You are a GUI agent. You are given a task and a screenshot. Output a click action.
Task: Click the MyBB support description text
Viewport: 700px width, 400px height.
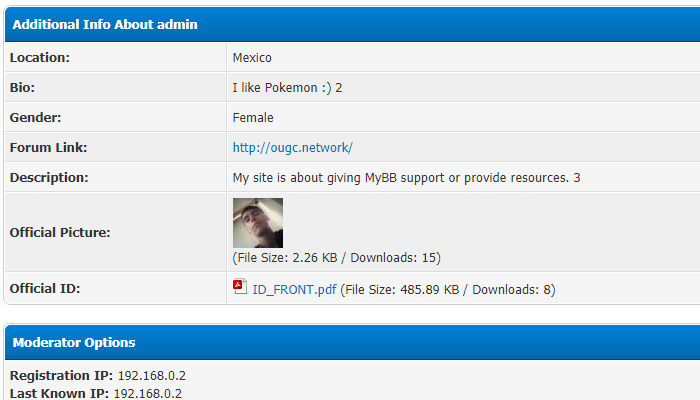point(406,178)
